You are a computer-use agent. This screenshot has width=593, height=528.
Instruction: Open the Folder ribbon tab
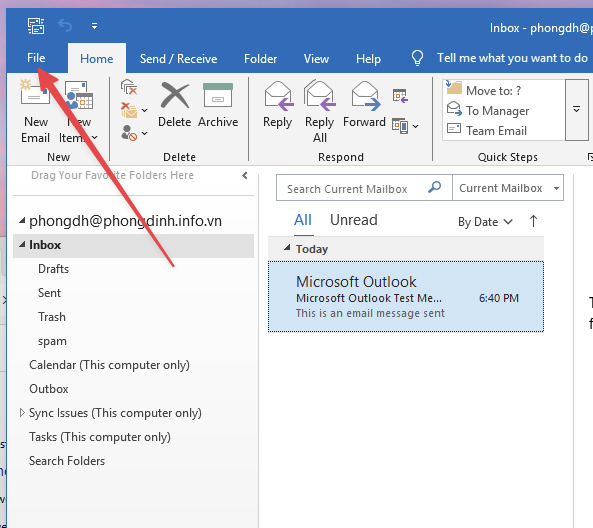click(x=260, y=59)
